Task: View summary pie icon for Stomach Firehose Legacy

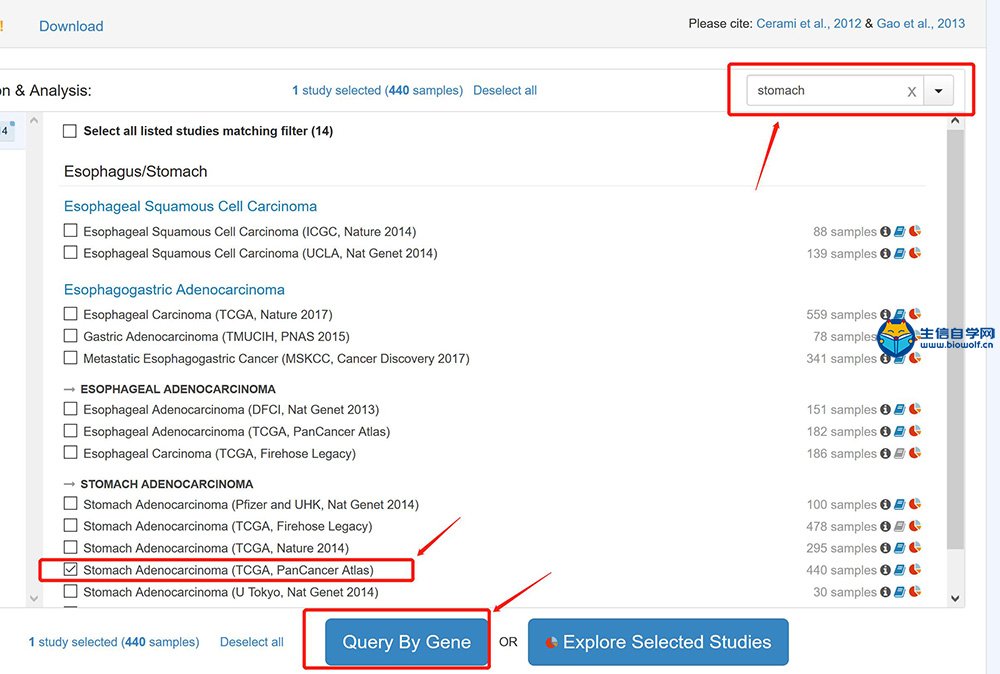Action: tap(915, 525)
